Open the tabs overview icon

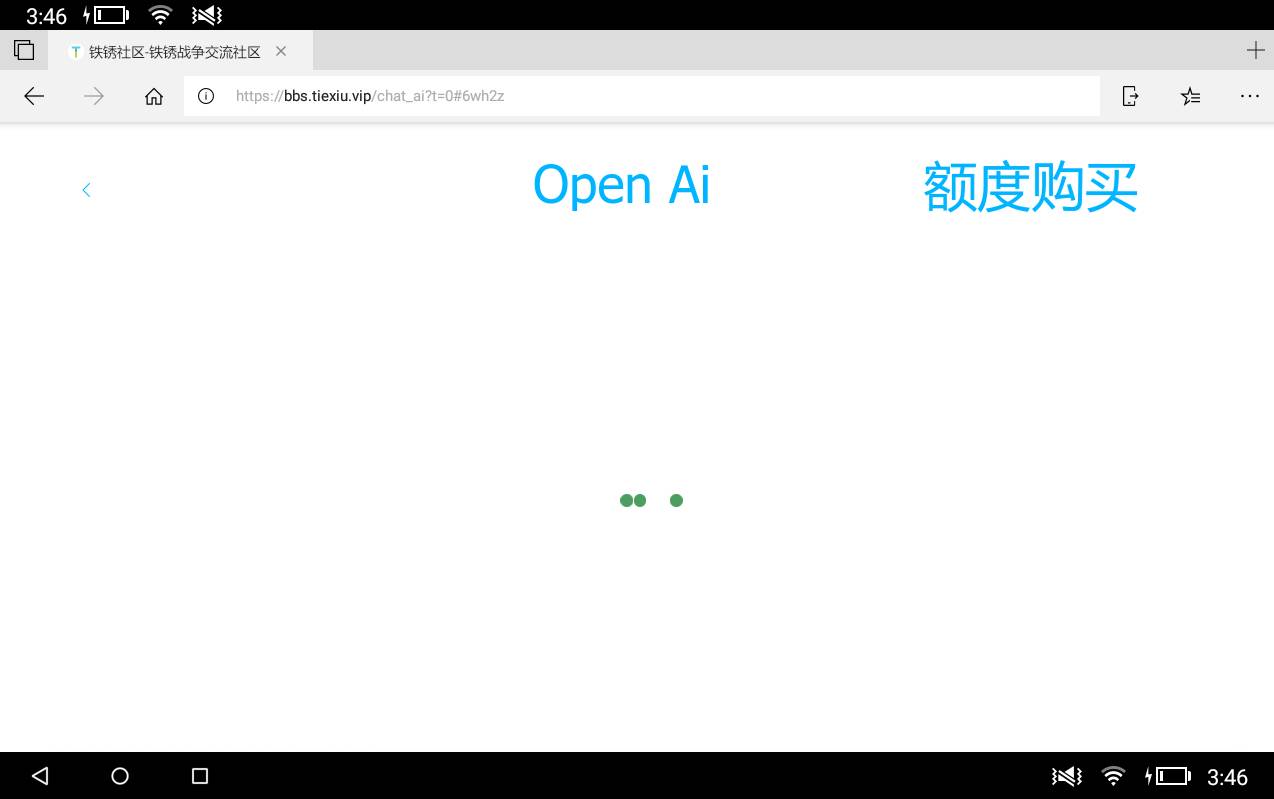pos(24,50)
